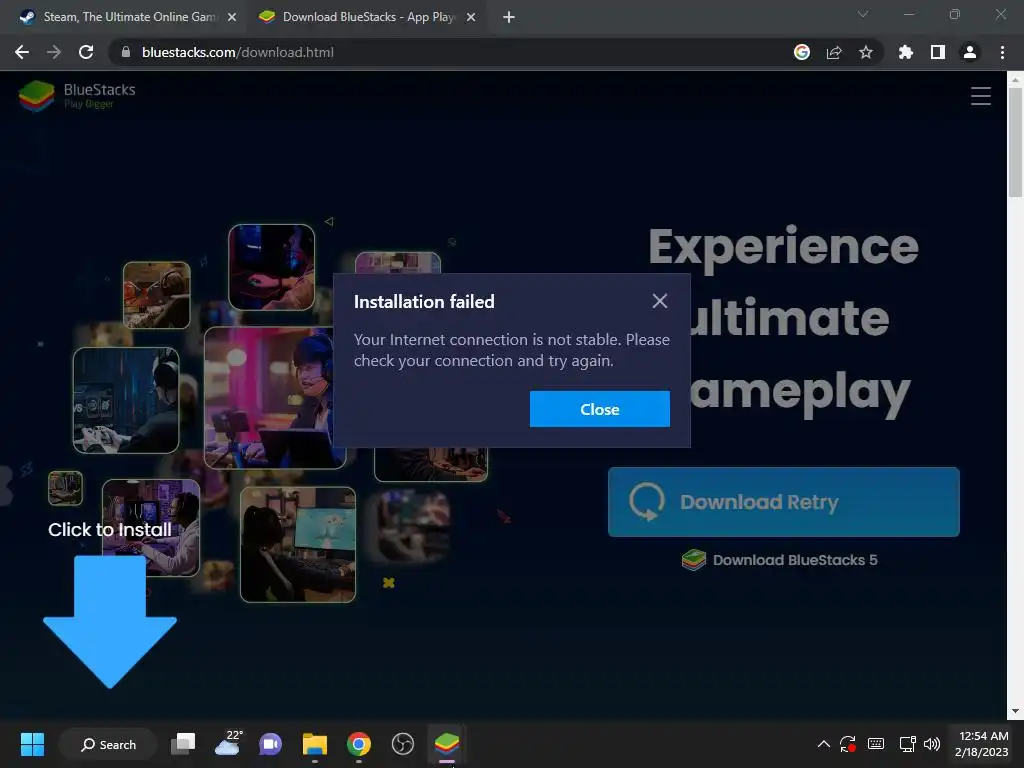Open network settings tray icon
The image size is (1024, 768).
907,744
